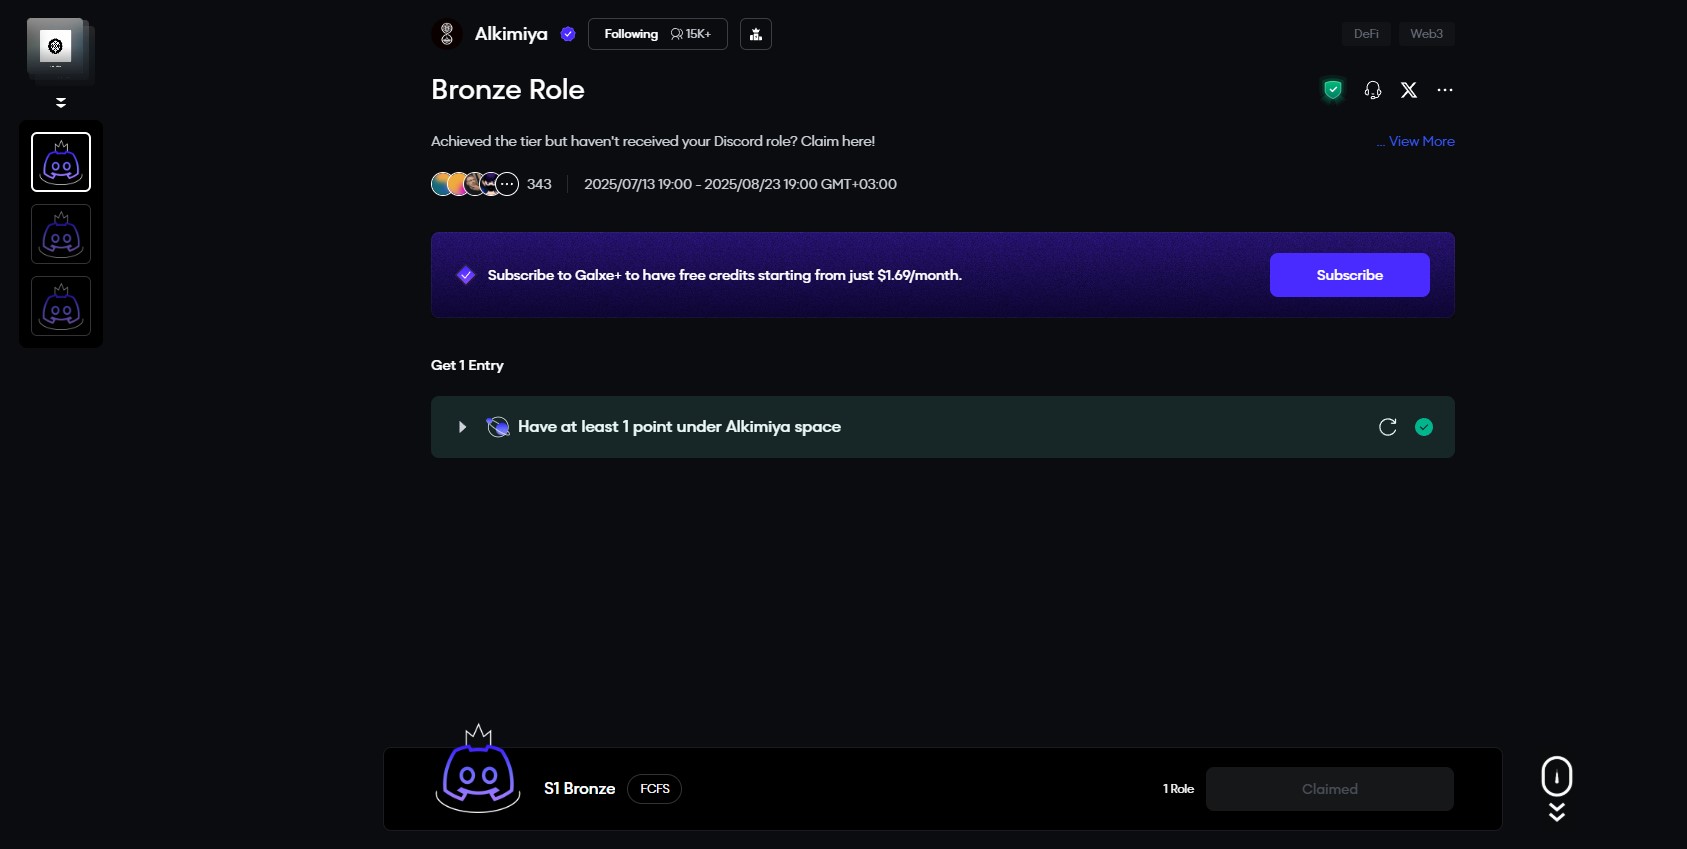This screenshot has width=1687, height=849.
Task: Click the Subscribe button for Galxe+
Action: tap(1349, 275)
